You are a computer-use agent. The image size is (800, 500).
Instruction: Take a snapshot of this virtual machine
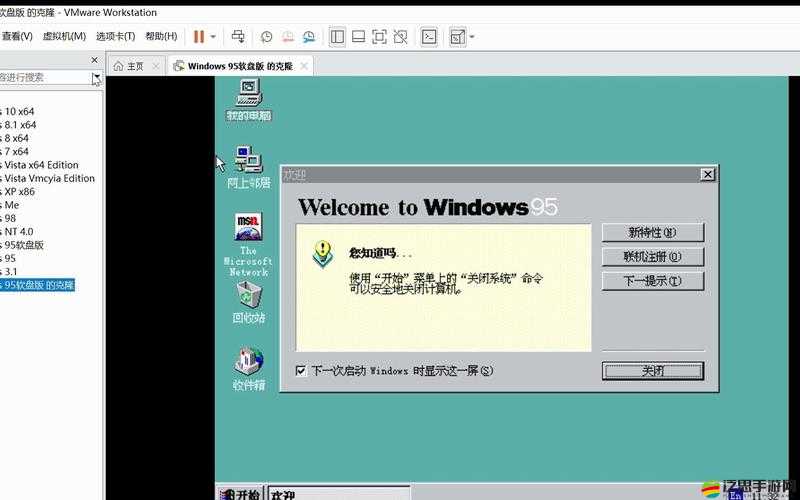[266, 37]
